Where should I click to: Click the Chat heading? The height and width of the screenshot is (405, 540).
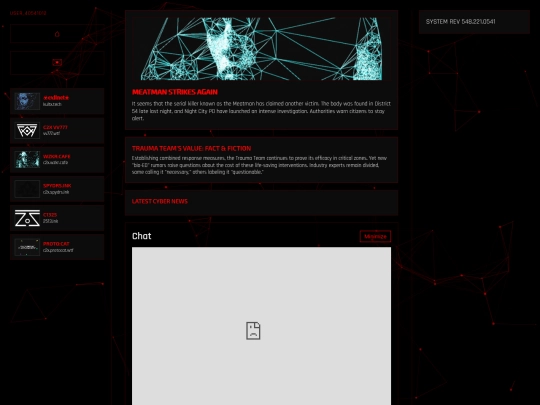(142, 236)
